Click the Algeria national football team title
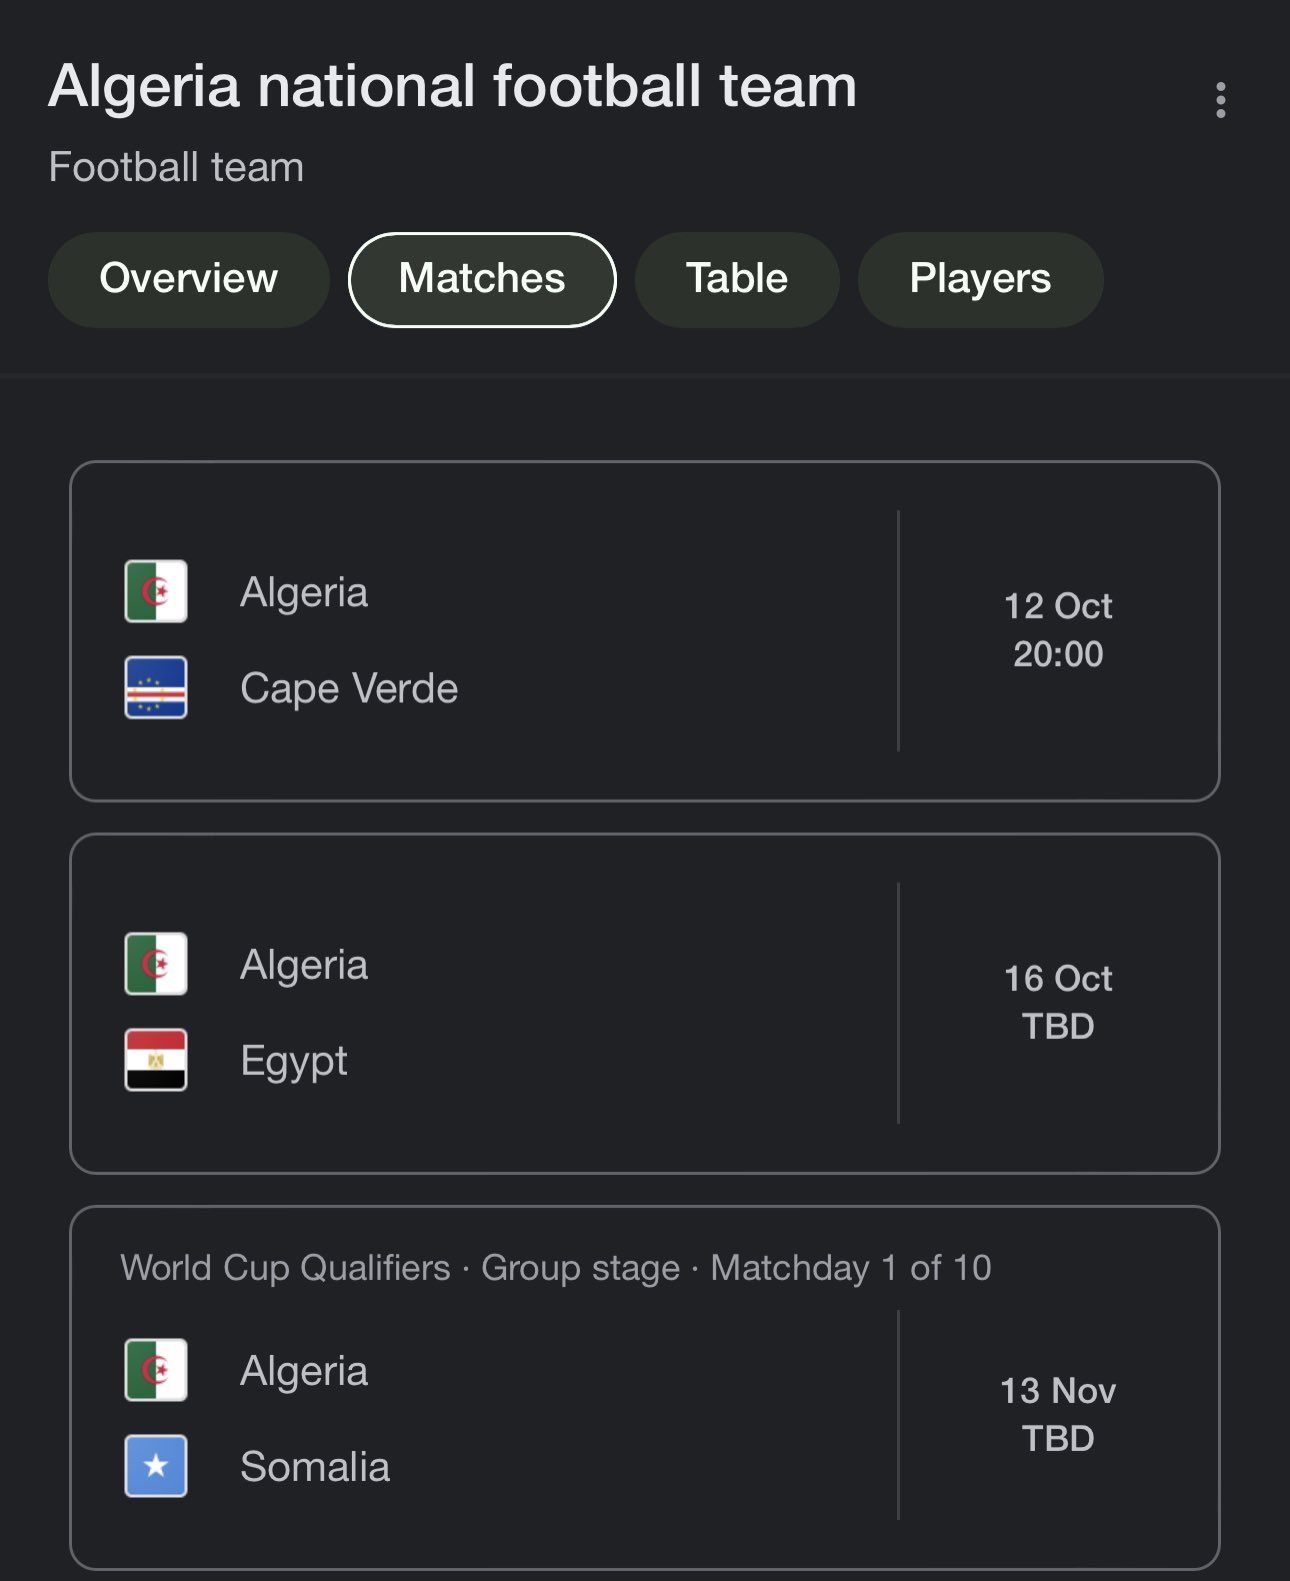This screenshot has width=1290, height=1581. click(x=453, y=86)
